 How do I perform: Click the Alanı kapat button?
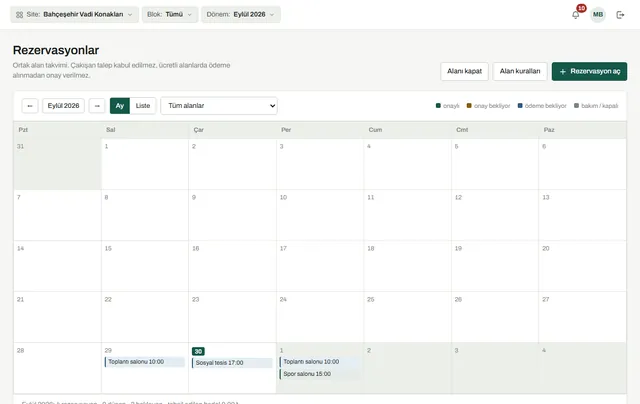coord(464,71)
